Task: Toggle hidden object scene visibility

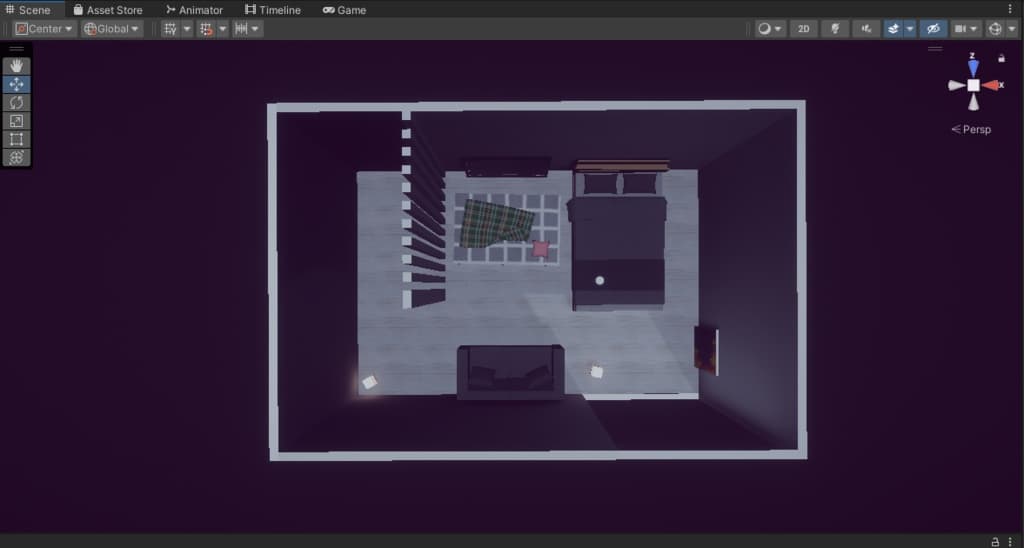Action: [933, 29]
